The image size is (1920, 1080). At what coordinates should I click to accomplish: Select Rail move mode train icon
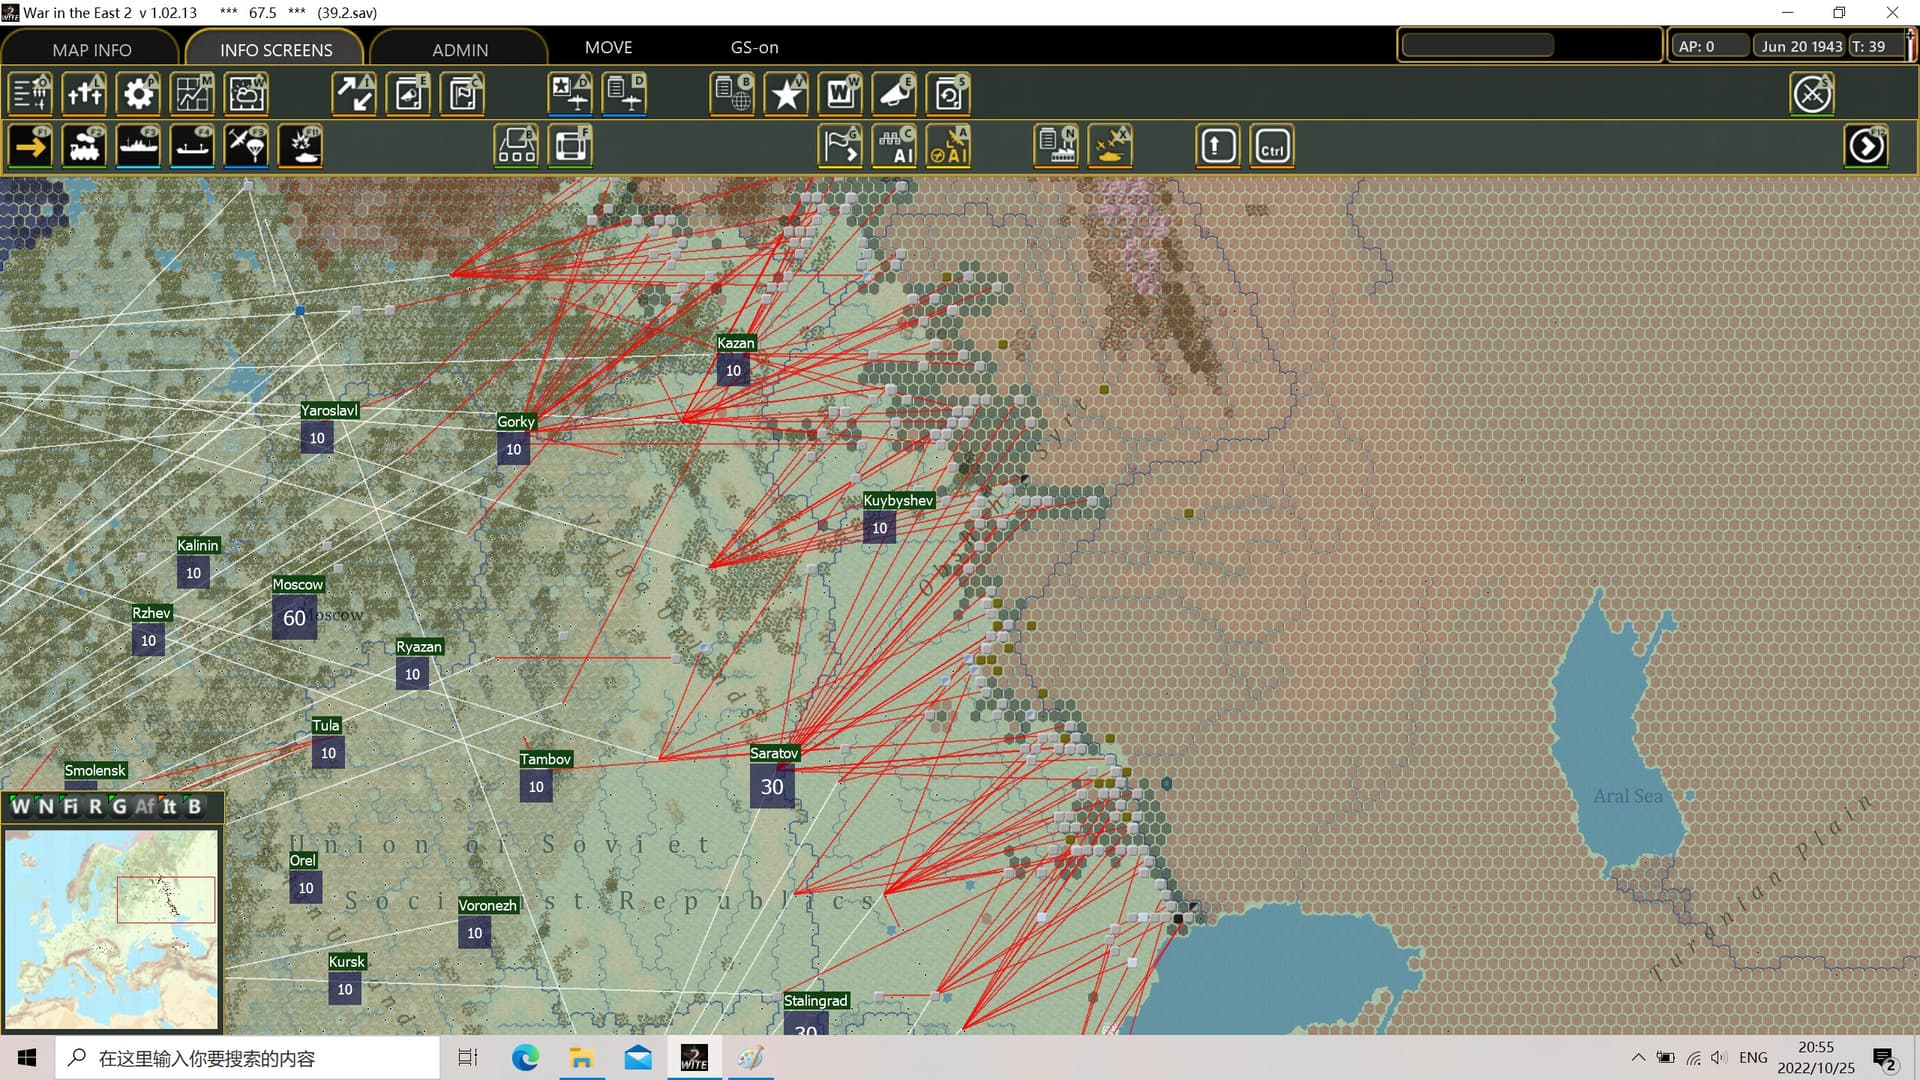85,147
